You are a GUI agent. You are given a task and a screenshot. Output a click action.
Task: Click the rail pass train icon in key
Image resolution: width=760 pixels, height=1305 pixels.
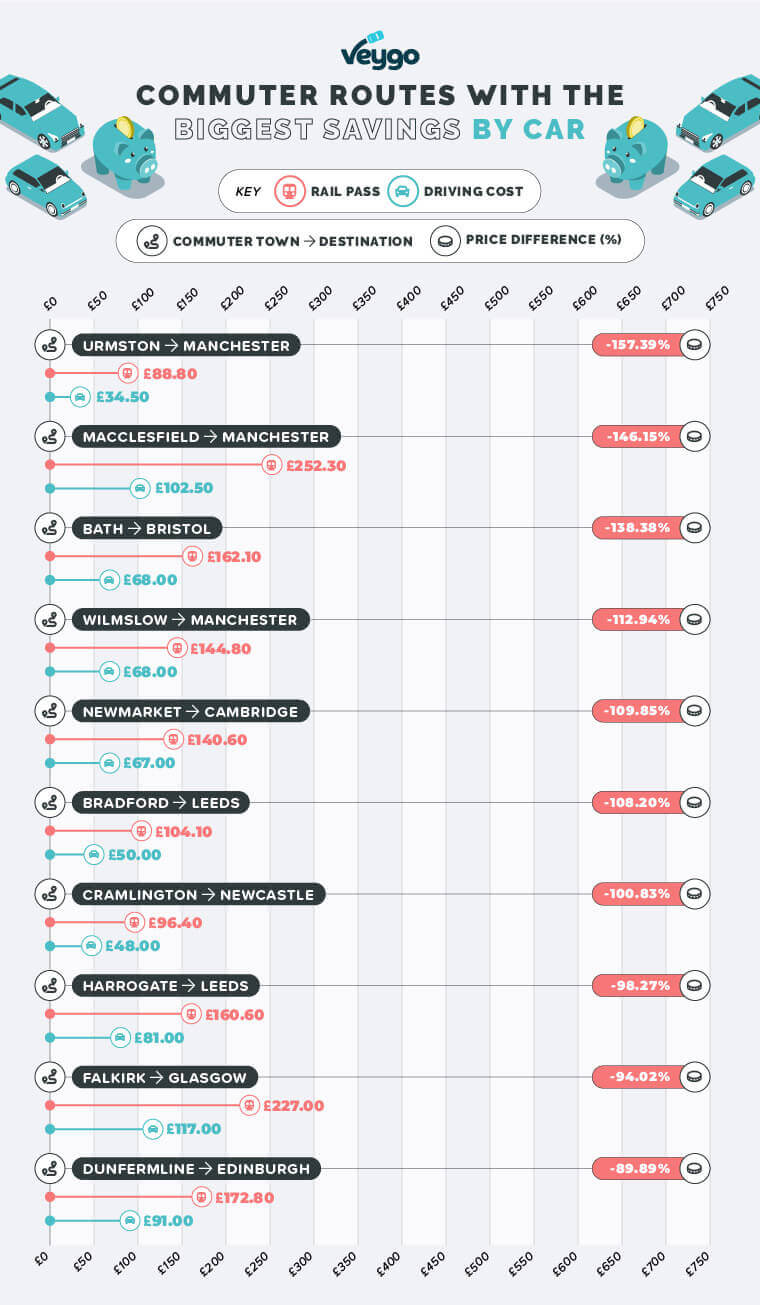tap(290, 191)
